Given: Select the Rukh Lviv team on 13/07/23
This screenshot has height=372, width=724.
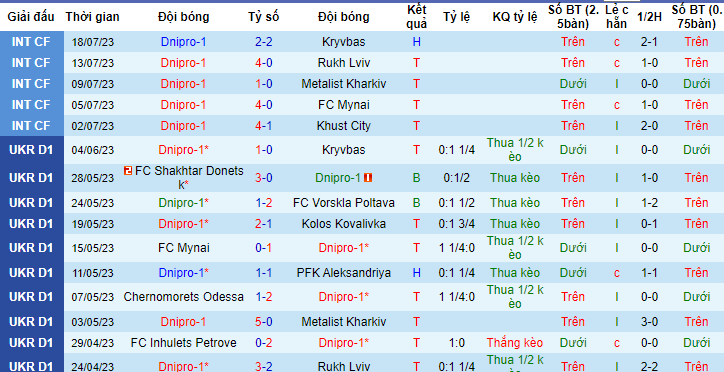Looking at the screenshot, I should pyautogui.click(x=344, y=63).
